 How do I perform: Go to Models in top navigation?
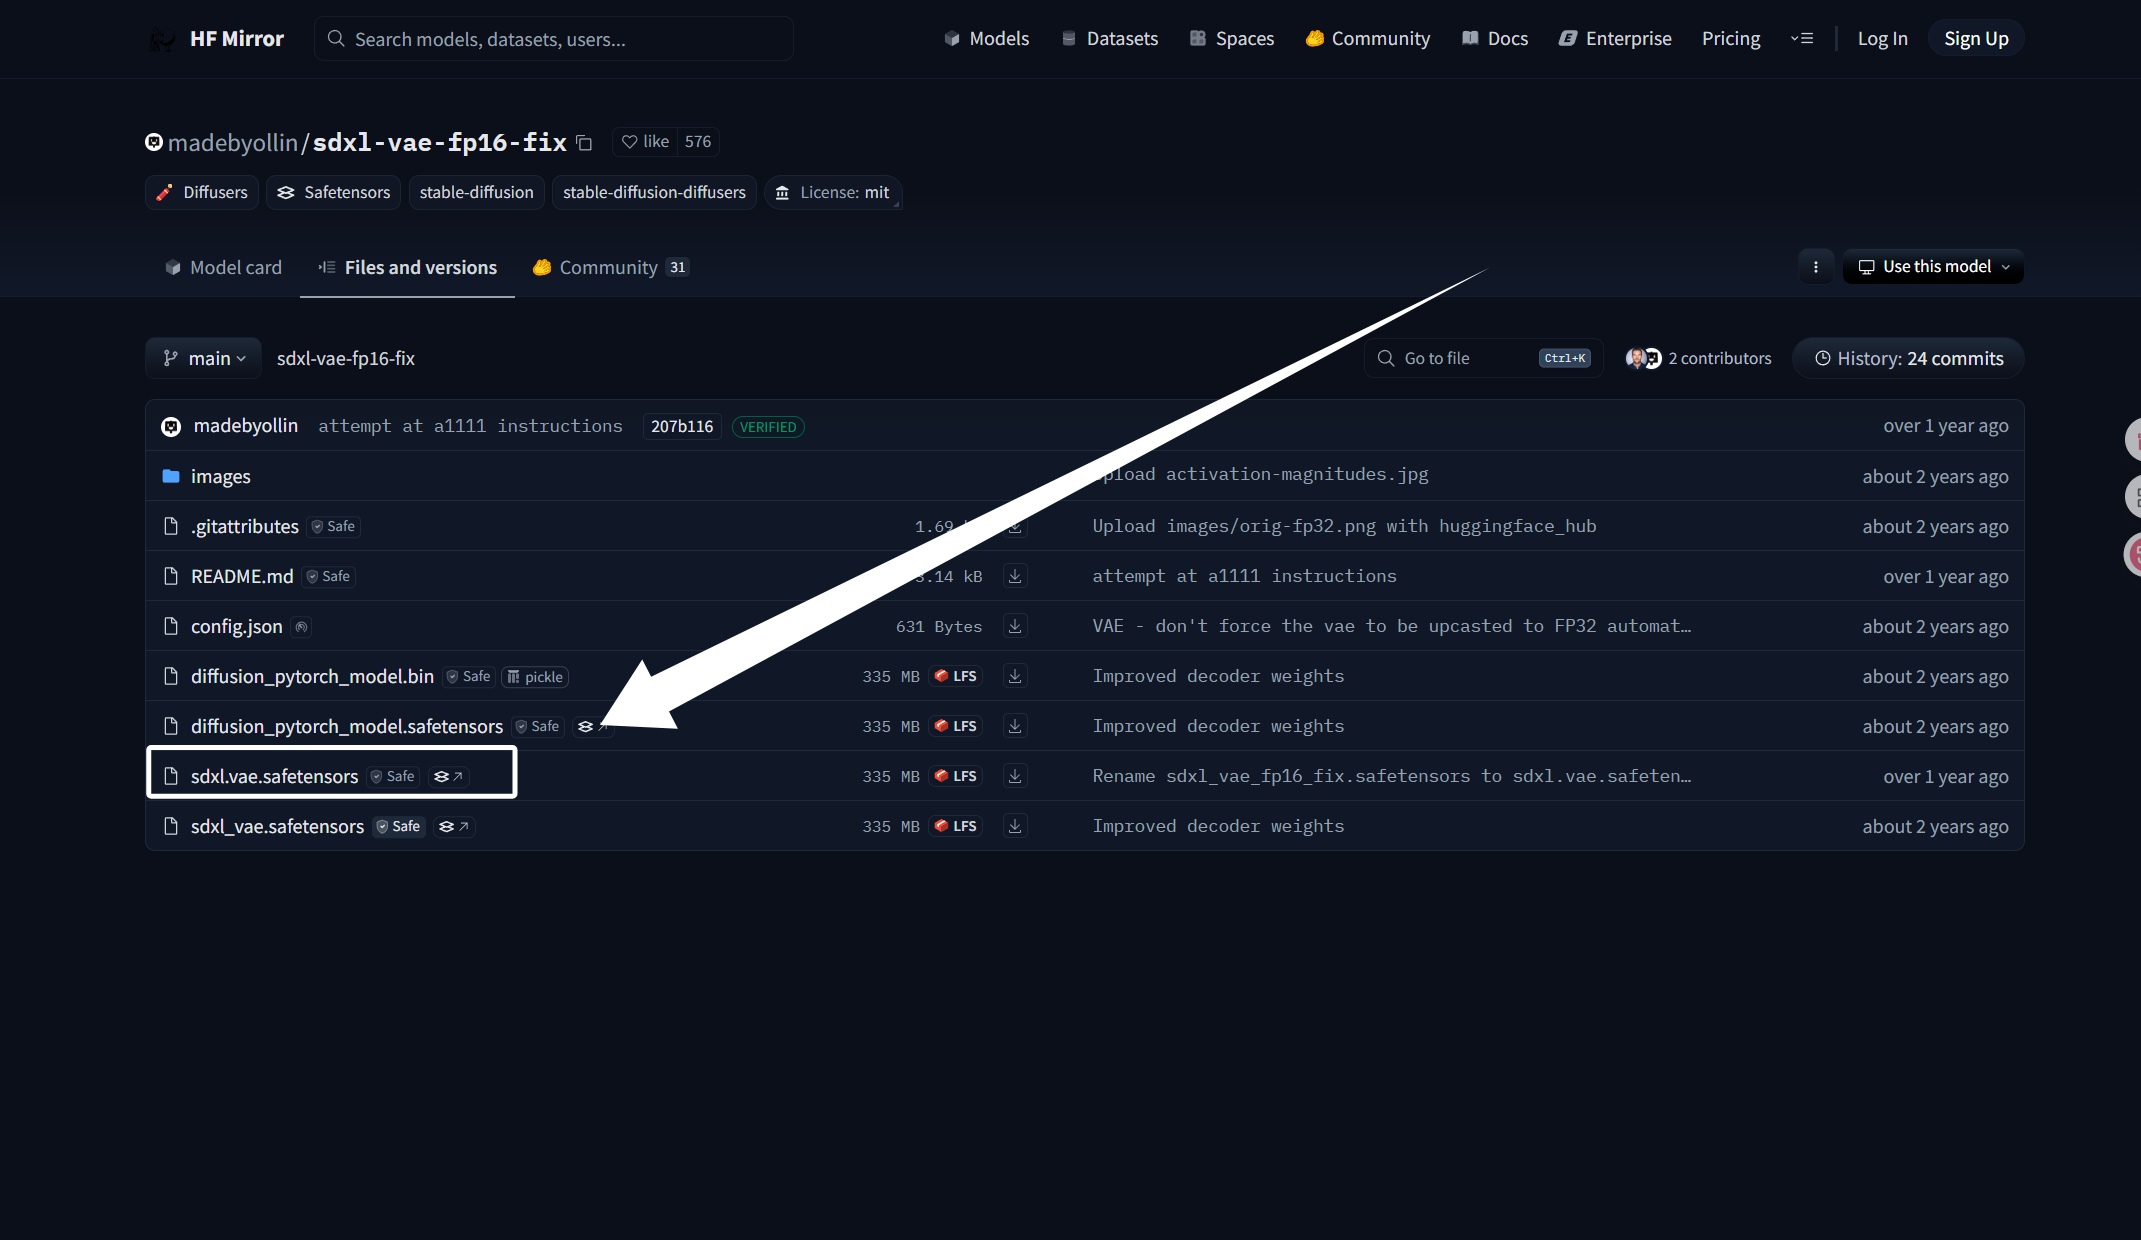coord(987,39)
